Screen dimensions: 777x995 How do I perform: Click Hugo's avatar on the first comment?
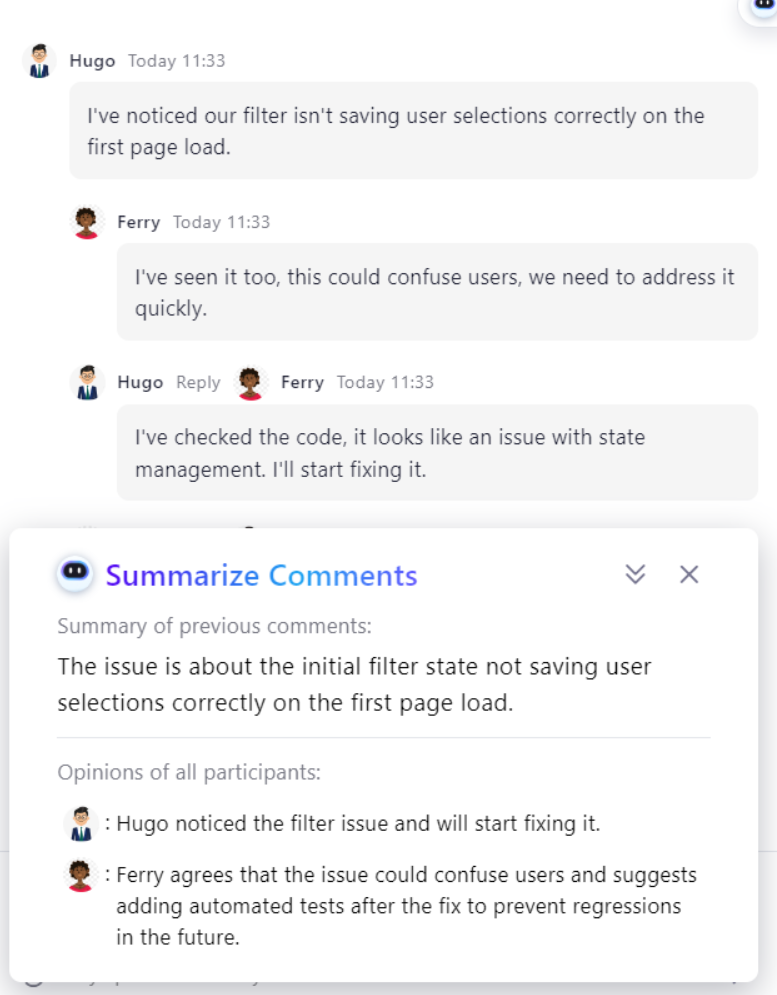40,61
